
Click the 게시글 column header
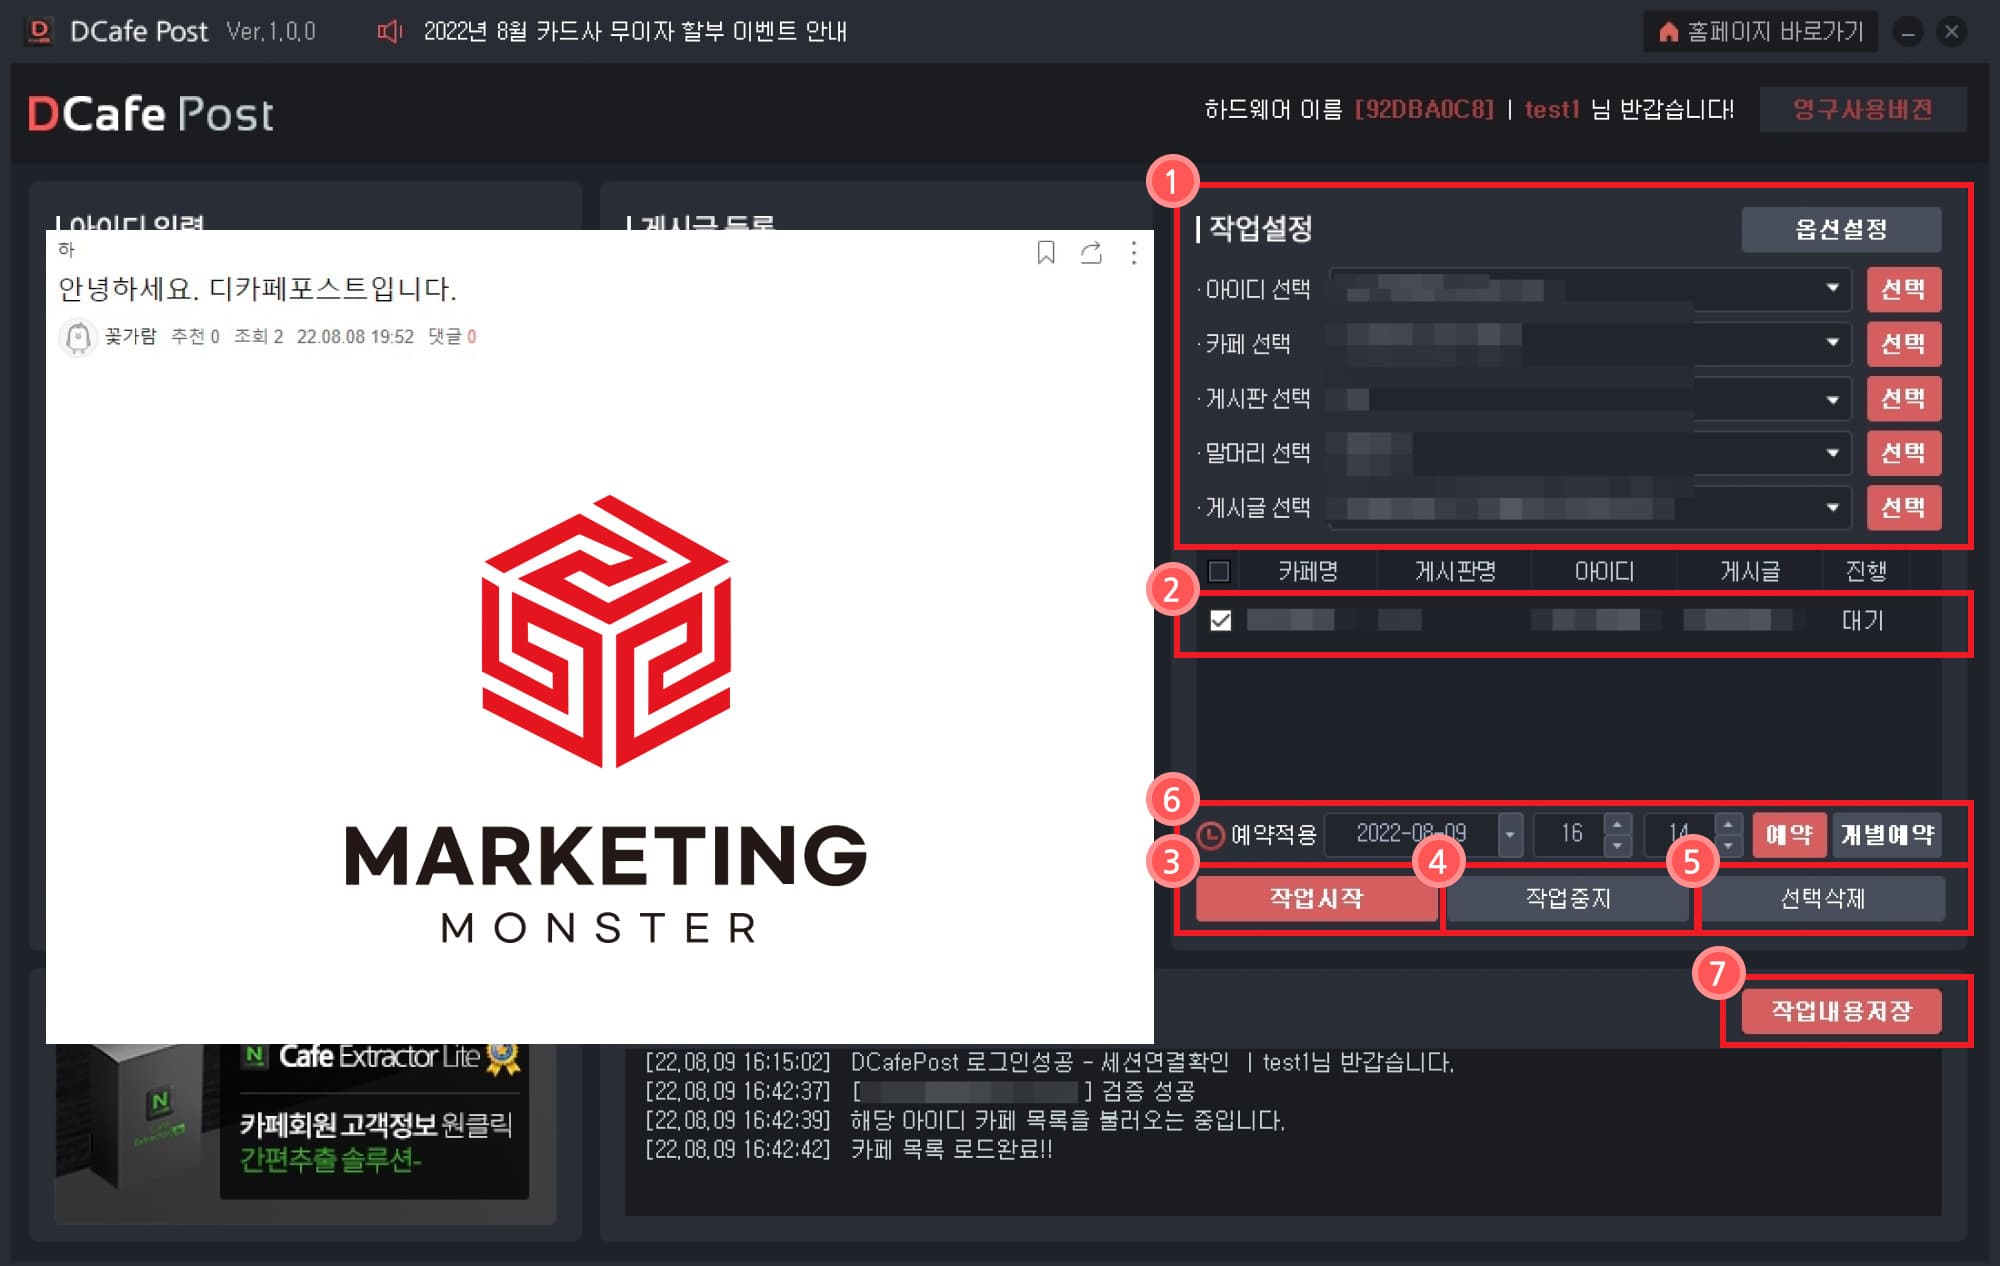[x=1749, y=571]
